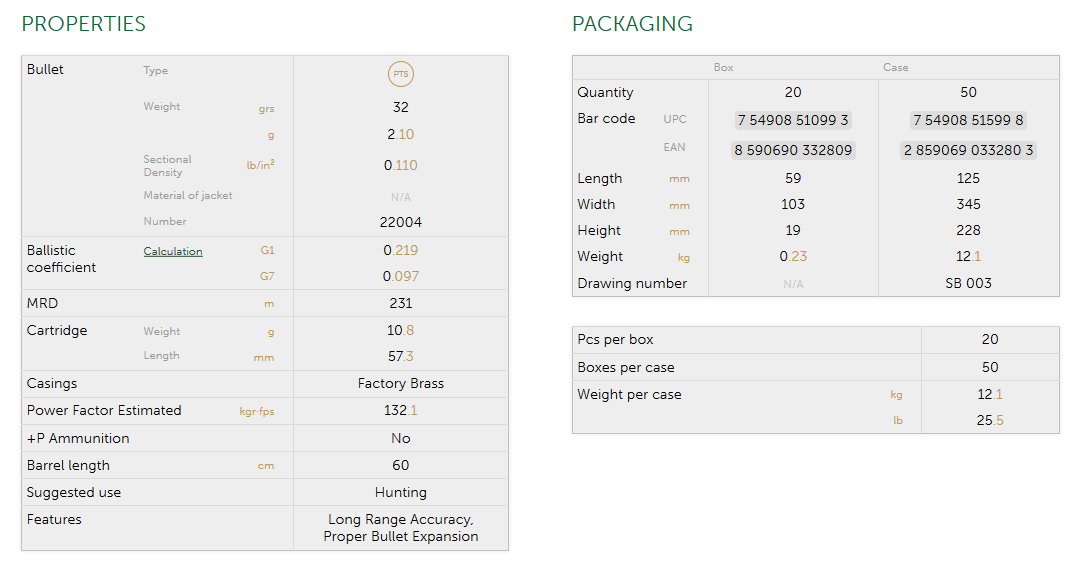Click the Hunting suggested use value
Image resolution: width=1078 pixels, height=572 pixels.
[x=401, y=492]
